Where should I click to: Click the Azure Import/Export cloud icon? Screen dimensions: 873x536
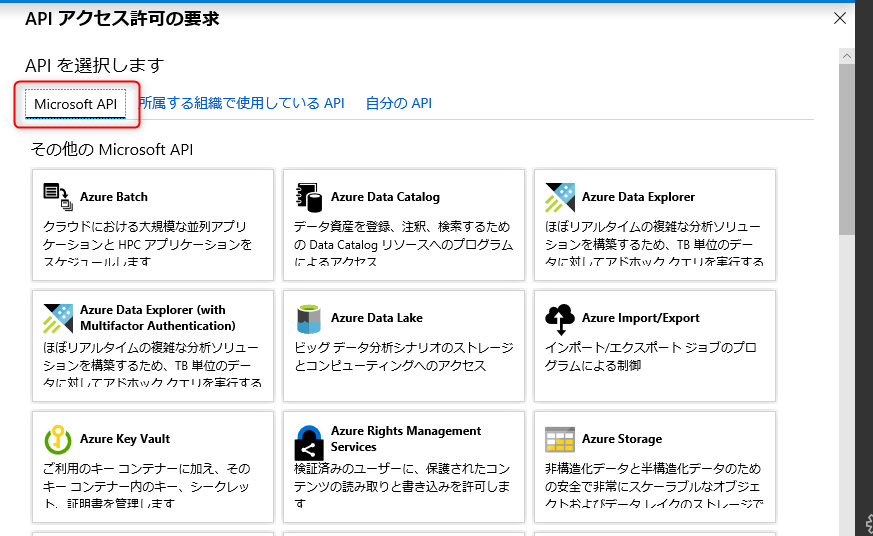click(x=560, y=318)
